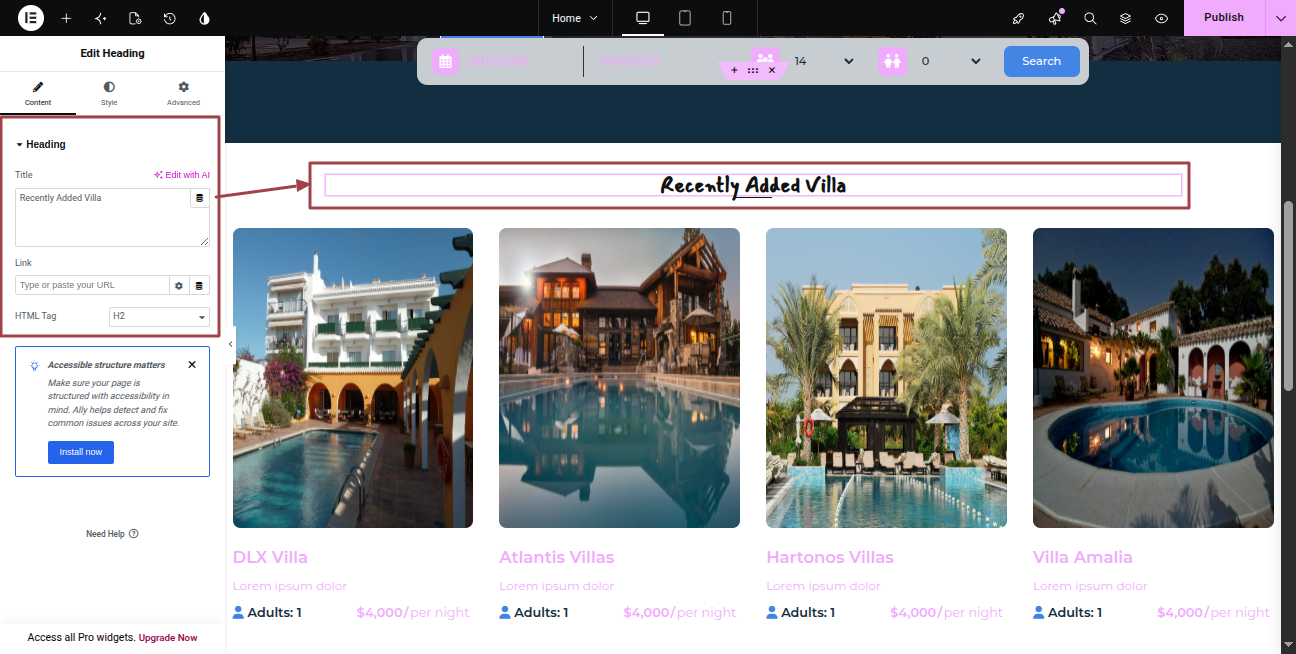The image size is (1296, 654).
Task: Click dynamic tags icon beside Title
Action: [199, 198]
